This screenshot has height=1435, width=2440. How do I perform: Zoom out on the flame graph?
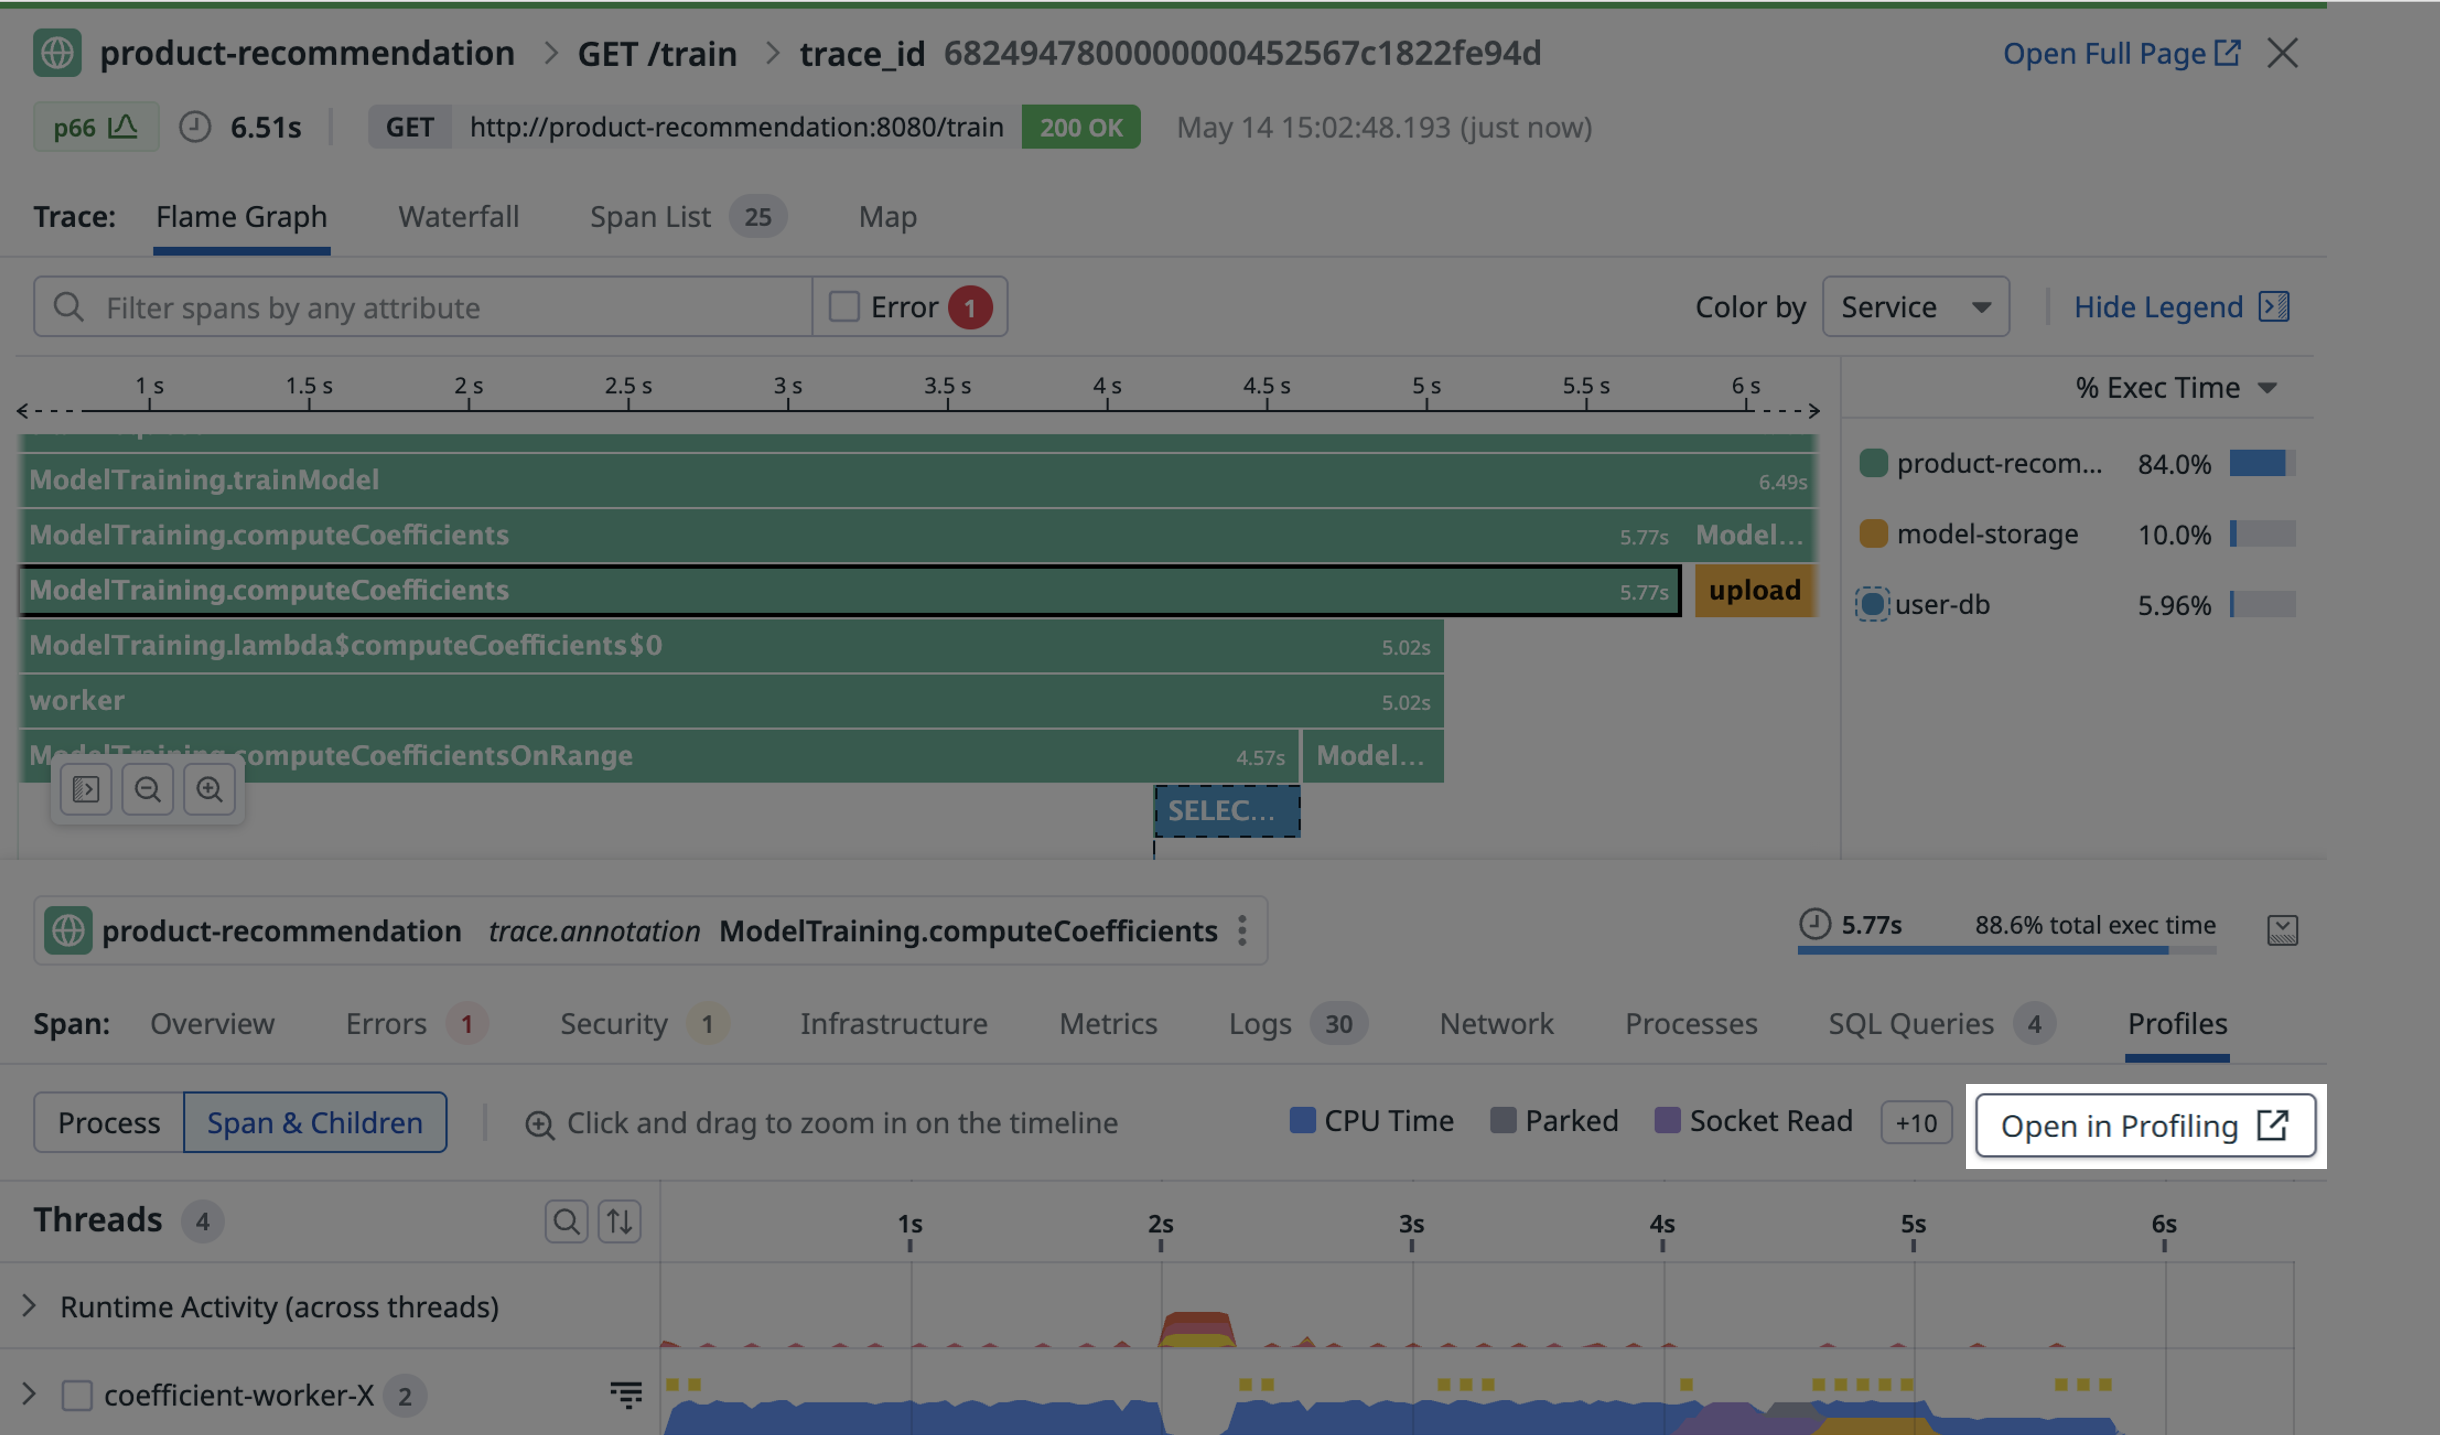pyautogui.click(x=147, y=790)
